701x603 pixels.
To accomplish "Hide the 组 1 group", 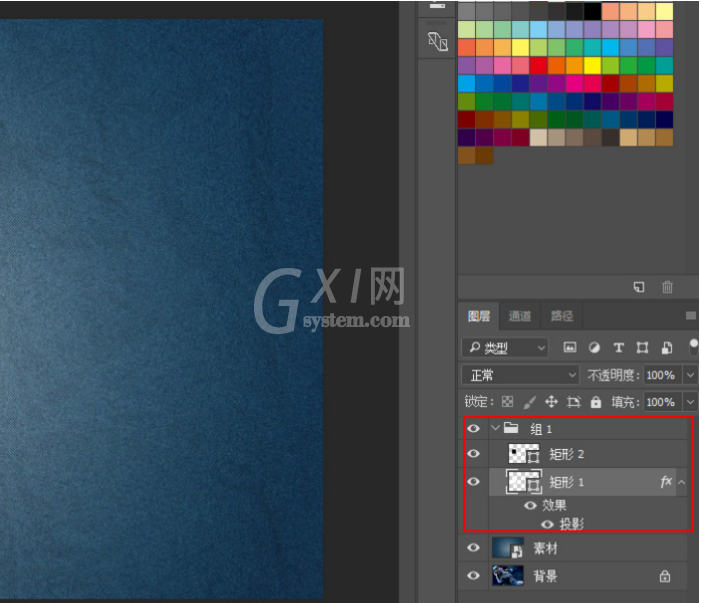I will 473,429.
